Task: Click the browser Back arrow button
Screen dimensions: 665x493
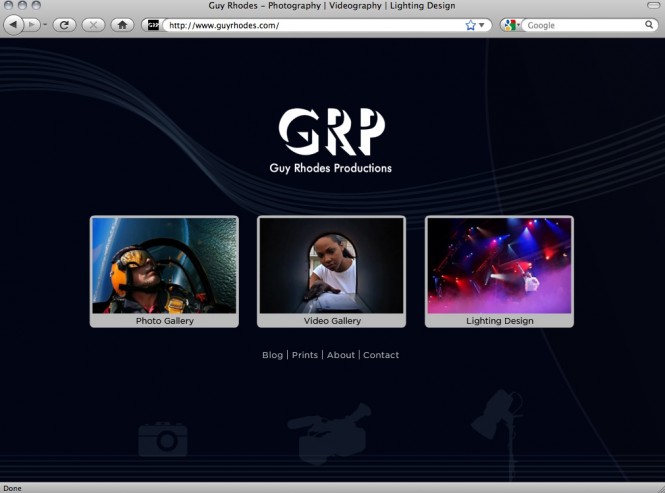Action: pyautogui.click(x=14, y=24)
